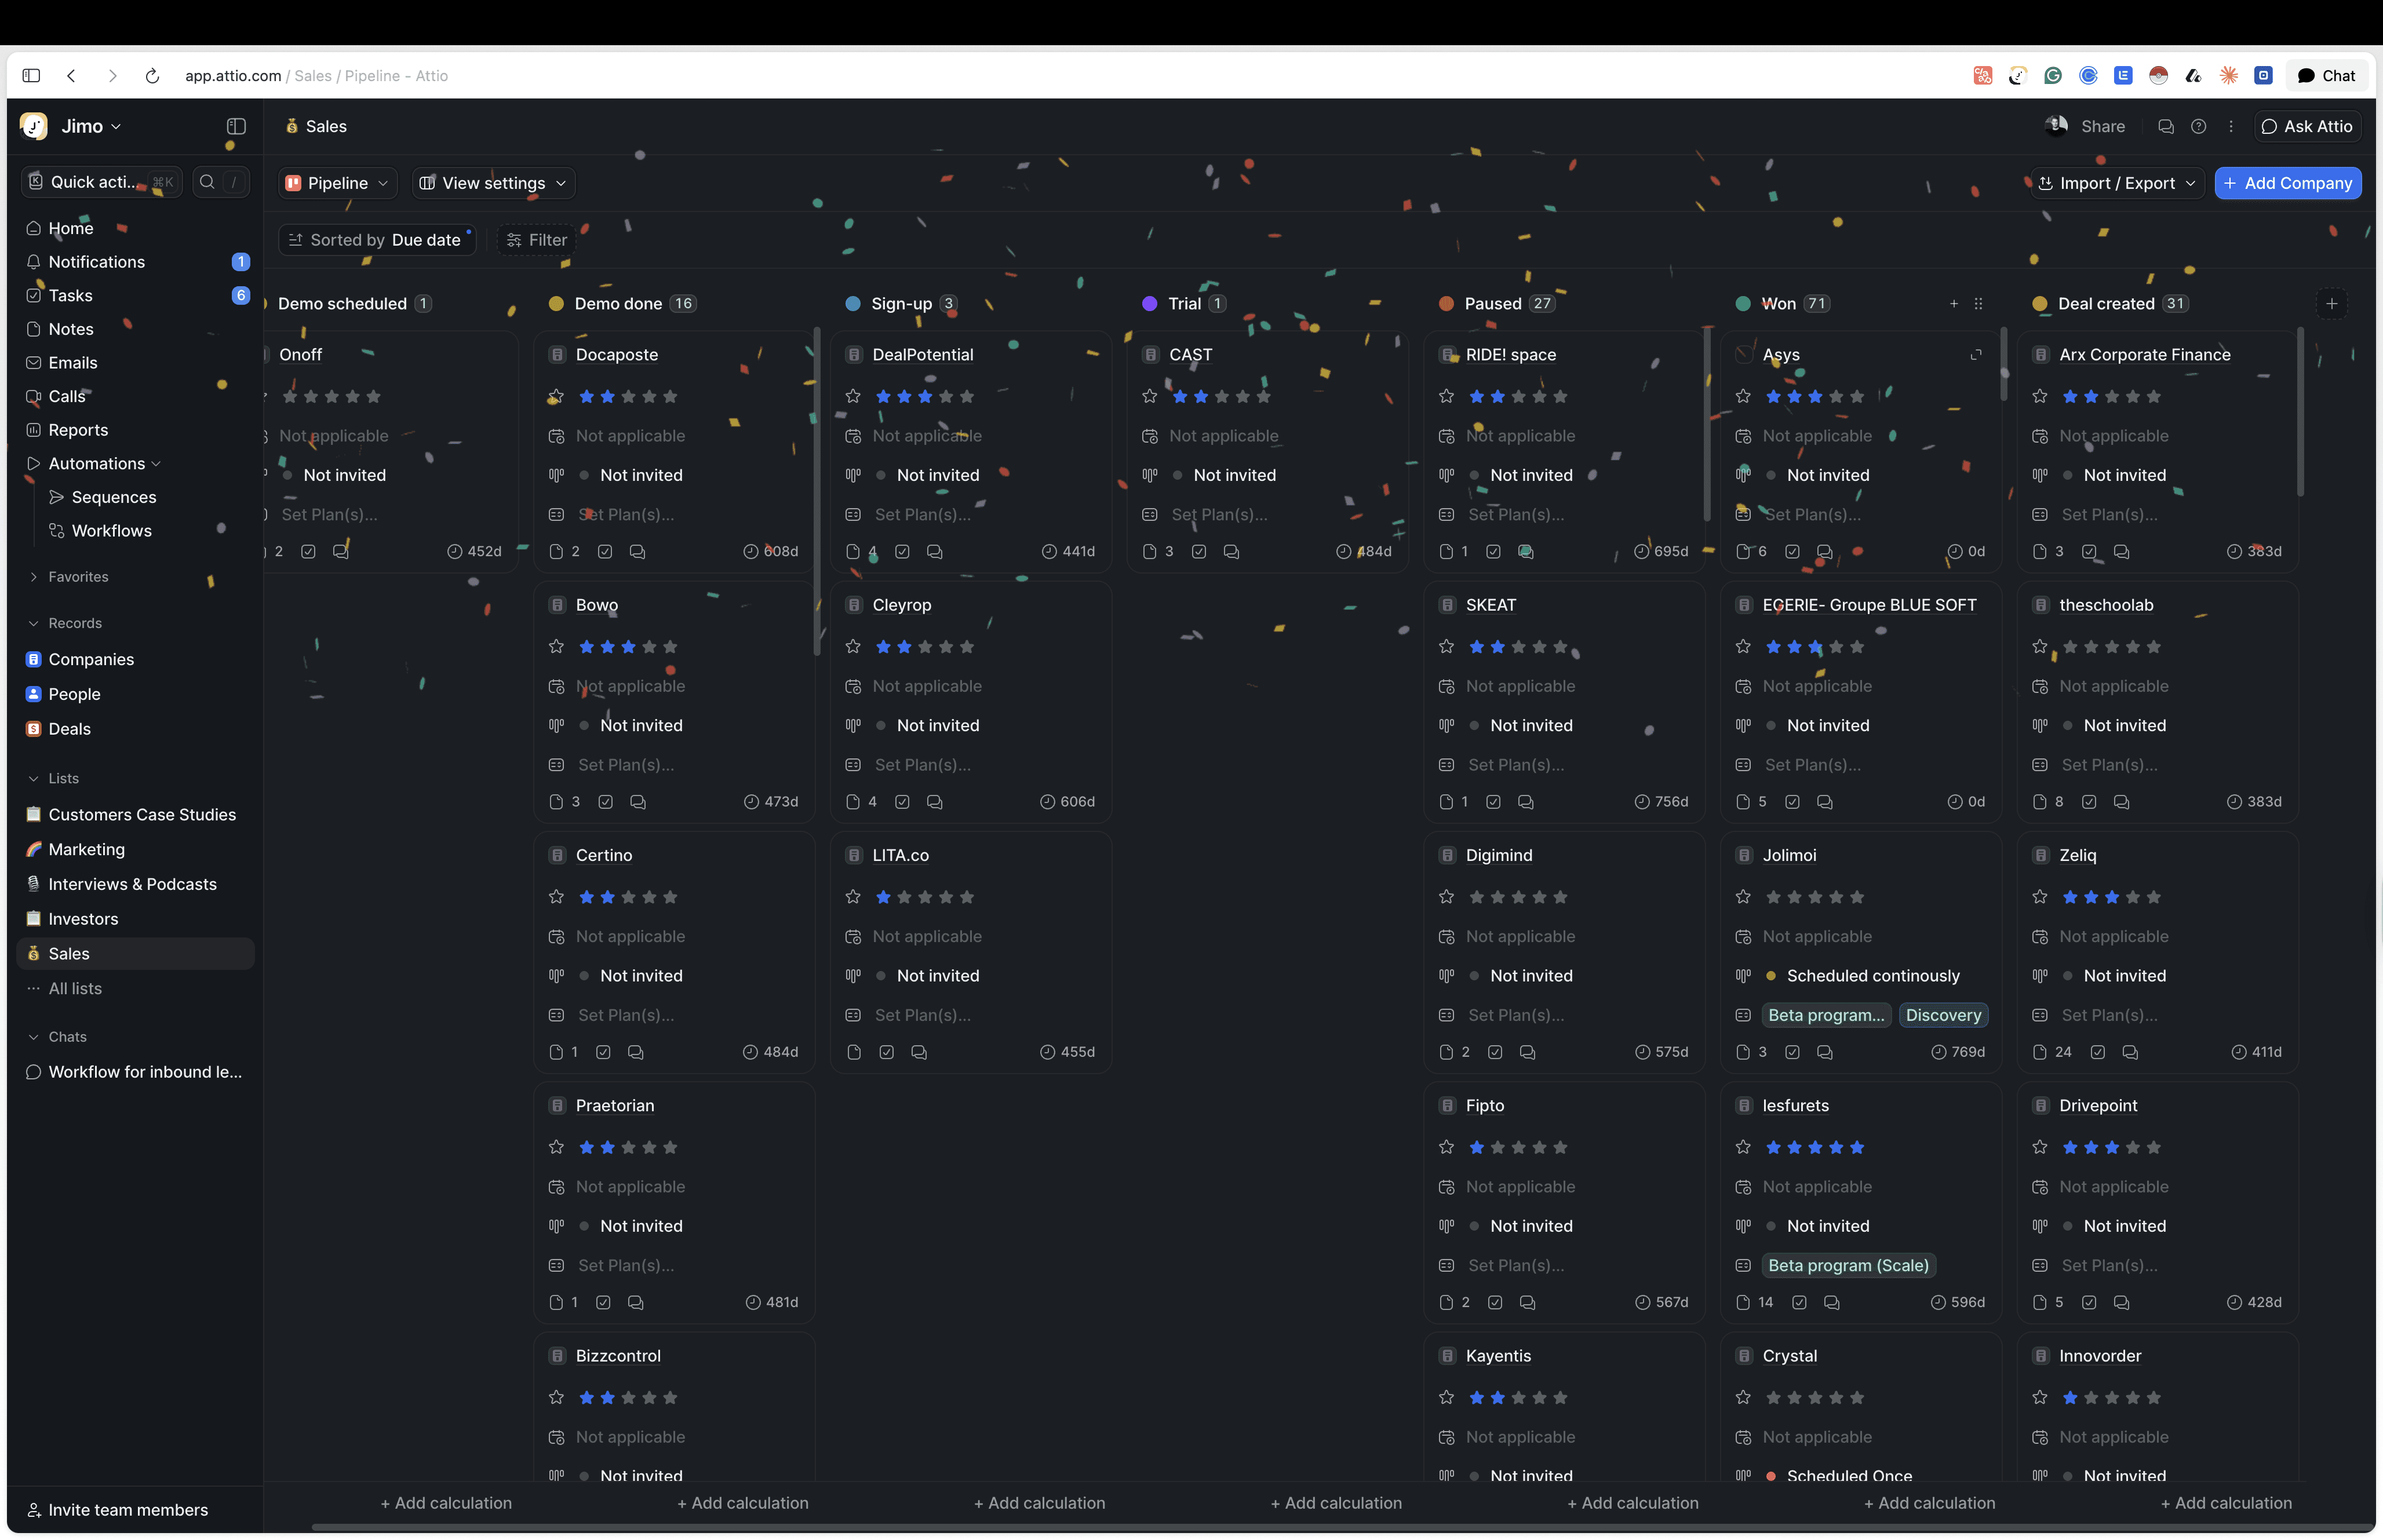Collapse the left sidebar panel

pyautogui.click(x=237, y=126)
